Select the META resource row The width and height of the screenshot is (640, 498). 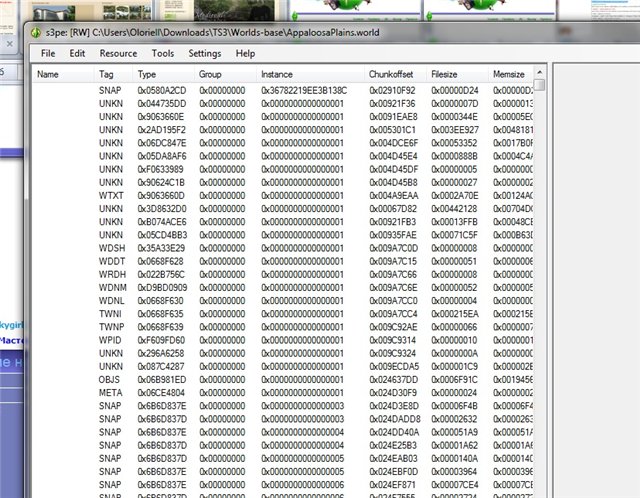tap(111, 392)
